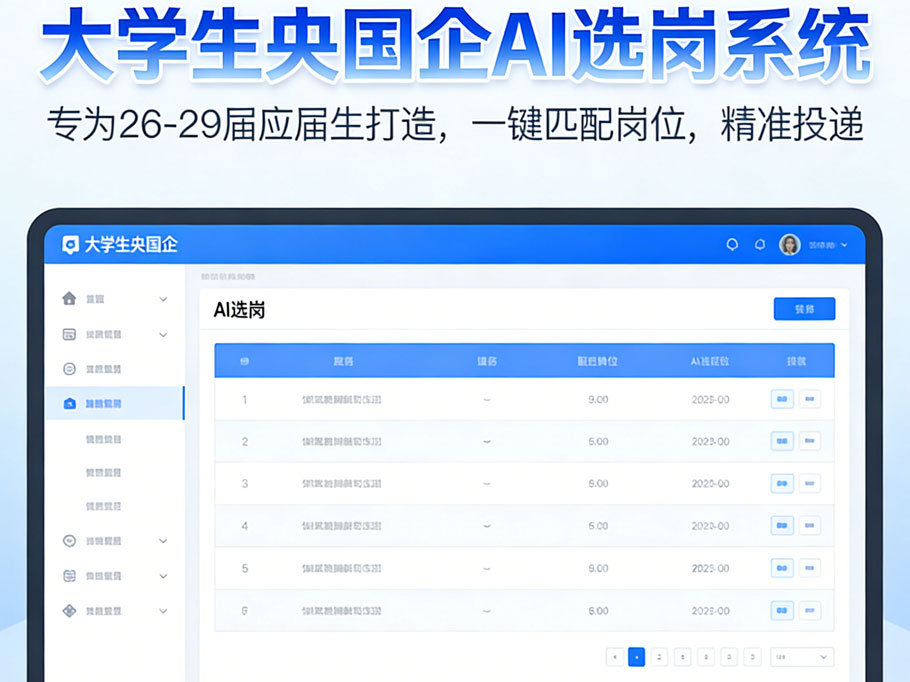Screen dimensions: 910x682
Task: Open the first submenu item under the highlighted entry
Action: tap(103, 439)
